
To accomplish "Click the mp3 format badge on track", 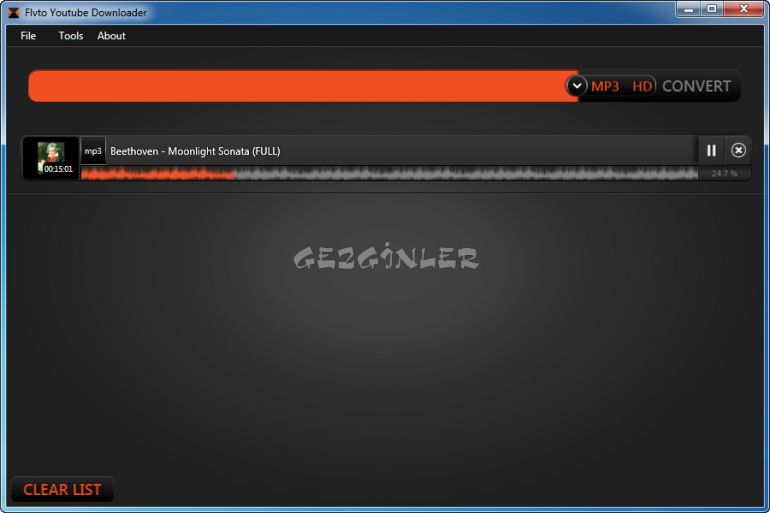I will coord(93,151).
